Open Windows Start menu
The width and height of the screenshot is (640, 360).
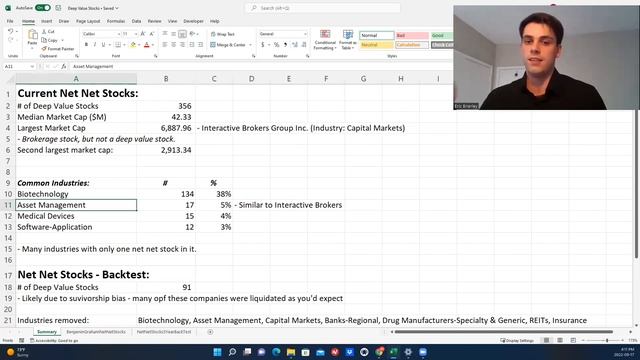tap(218, 352)
